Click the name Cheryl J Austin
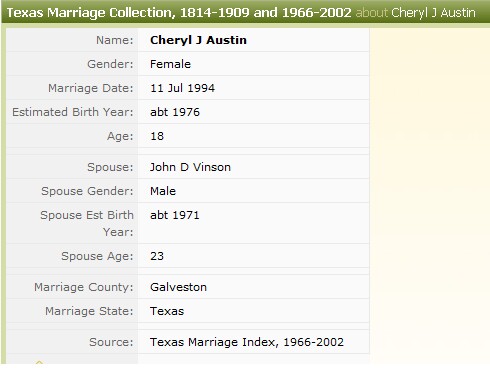Viewport: 490px width, 368px height. pos(198,40)
